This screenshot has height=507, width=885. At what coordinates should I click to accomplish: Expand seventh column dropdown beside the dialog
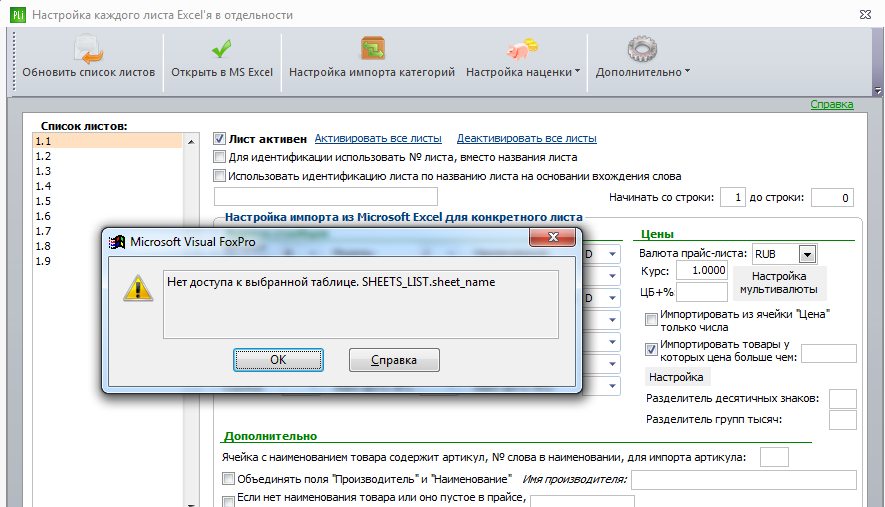click(612, 386)
